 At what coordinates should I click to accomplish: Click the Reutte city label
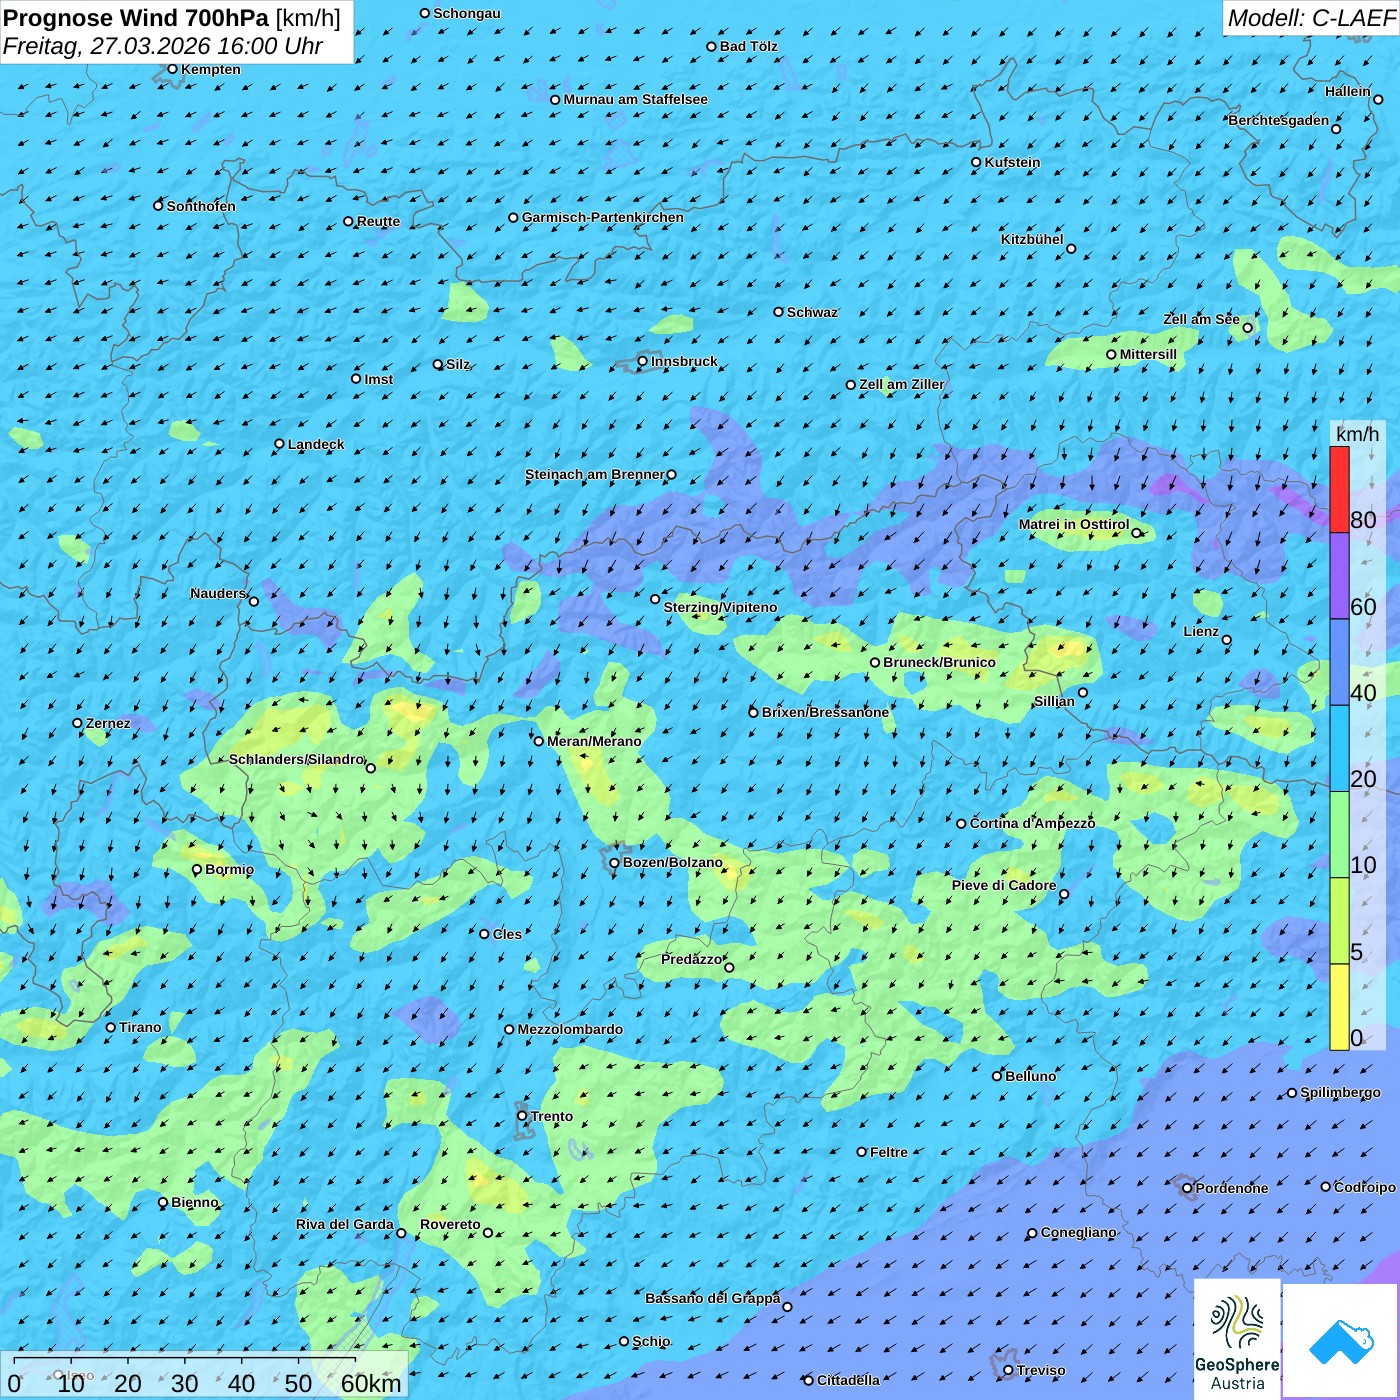click(x=378, y=221)
